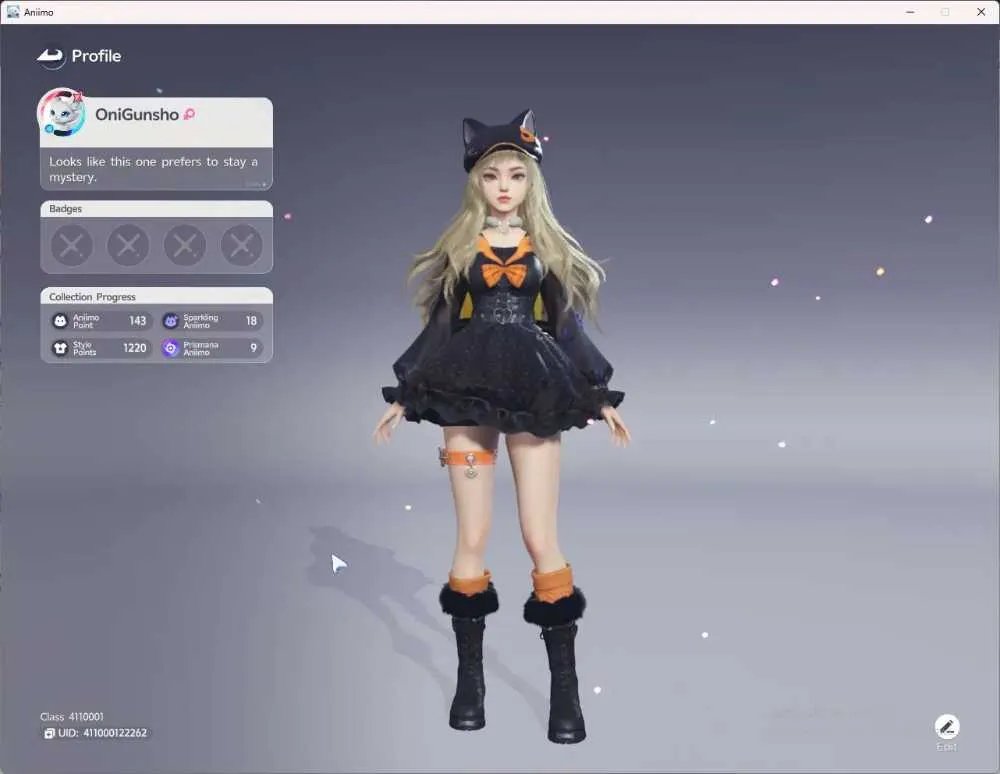The height and width of the screenshot is (774, 1000).
Task: Click the Style Points 1220 value
Action: (x=135, y=348)
